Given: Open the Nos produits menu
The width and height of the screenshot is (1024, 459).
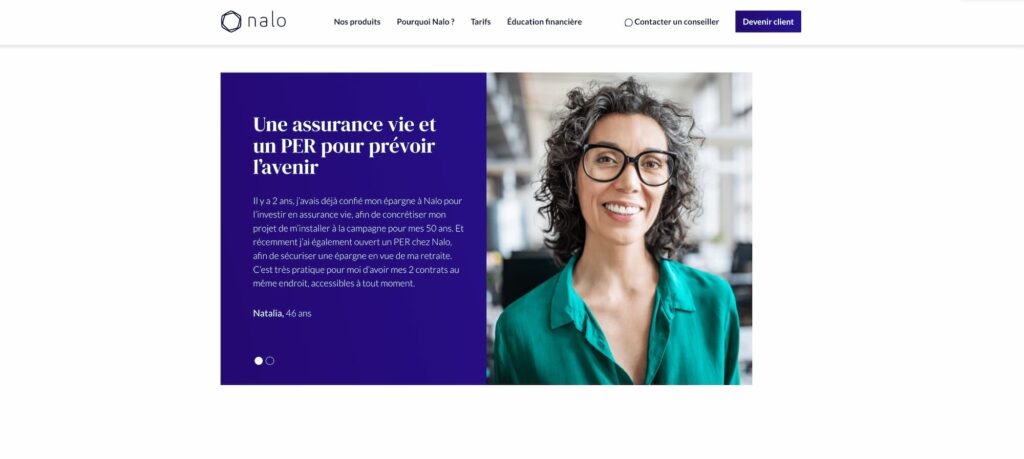Looking at the screenshot, I should tap(357, 22).
